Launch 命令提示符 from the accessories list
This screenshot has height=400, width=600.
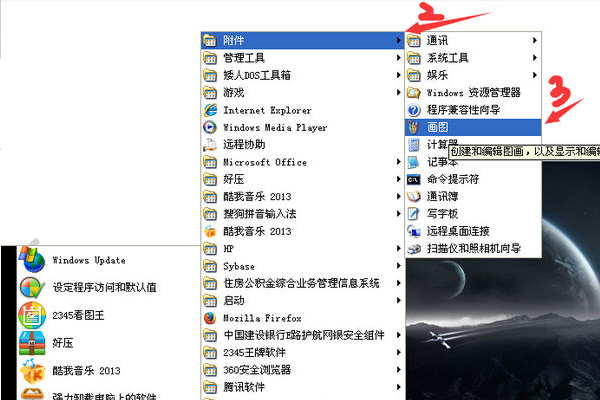473,179
